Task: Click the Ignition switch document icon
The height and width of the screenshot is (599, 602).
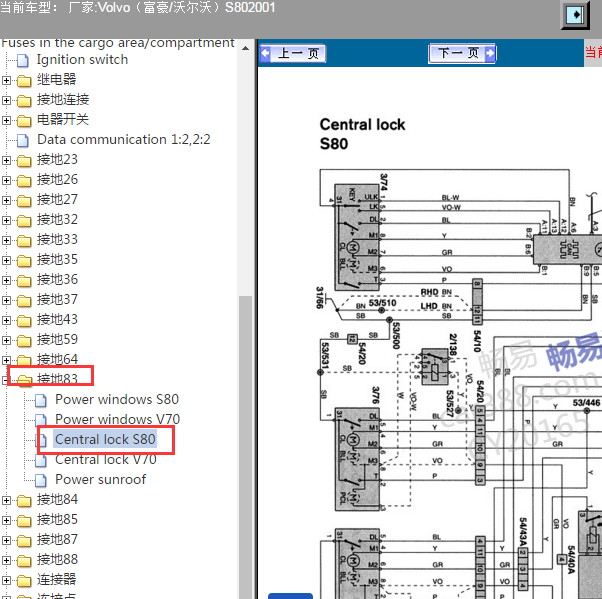Action: (23, 60)
